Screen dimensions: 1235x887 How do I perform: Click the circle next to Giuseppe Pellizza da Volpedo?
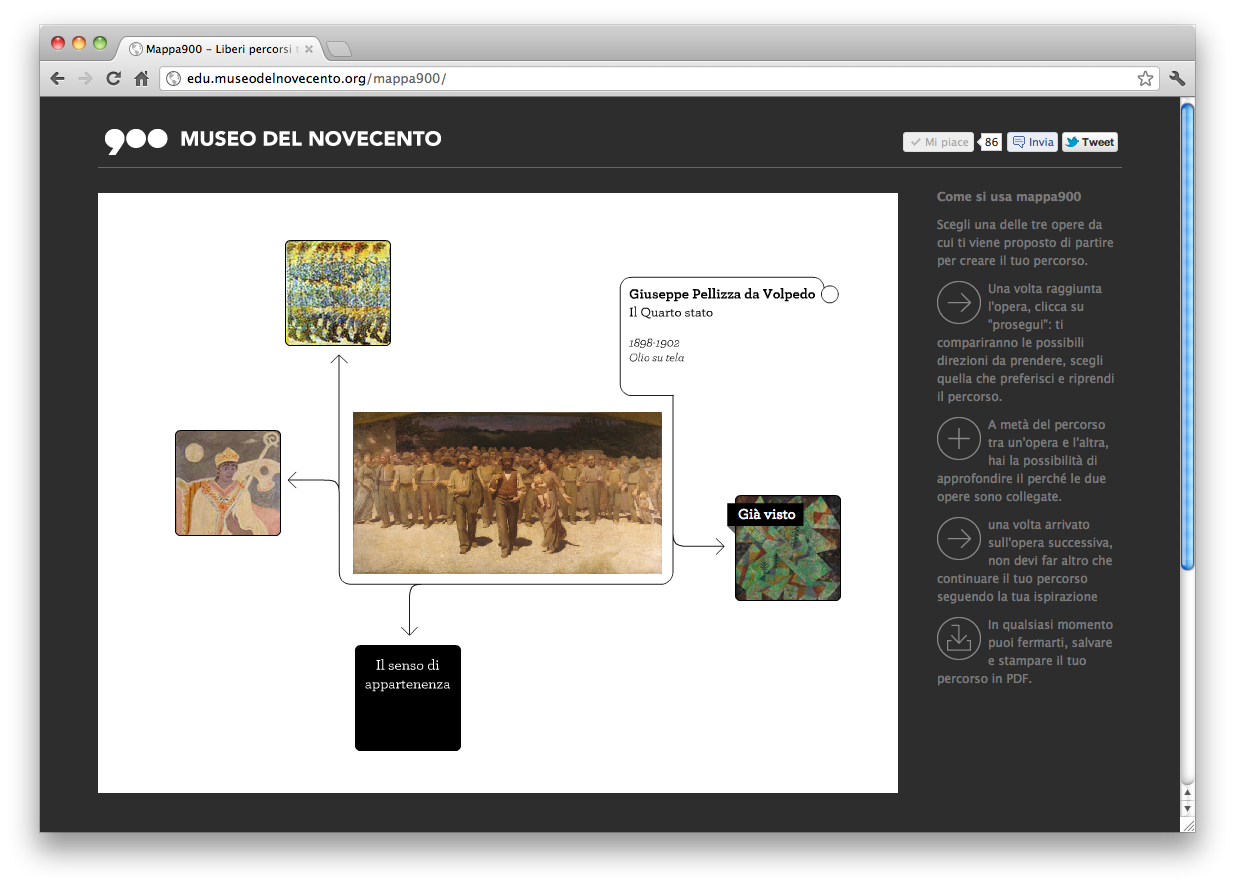(830, 294)
